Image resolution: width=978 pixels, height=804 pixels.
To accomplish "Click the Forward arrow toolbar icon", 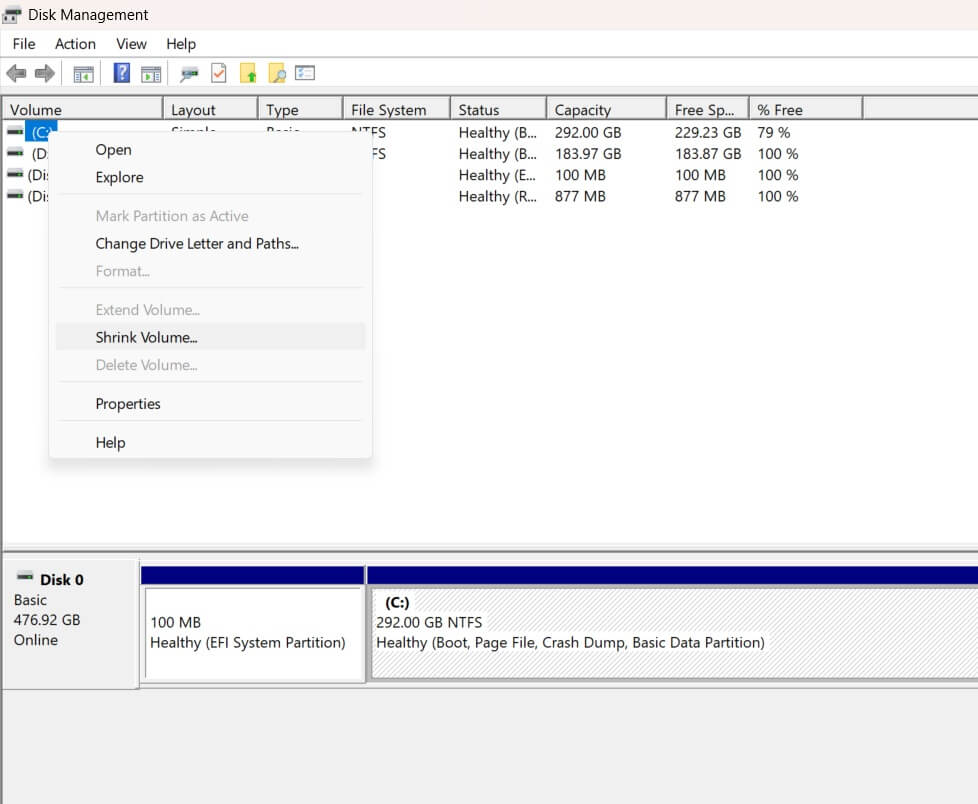I will click(x=44, y=74).
